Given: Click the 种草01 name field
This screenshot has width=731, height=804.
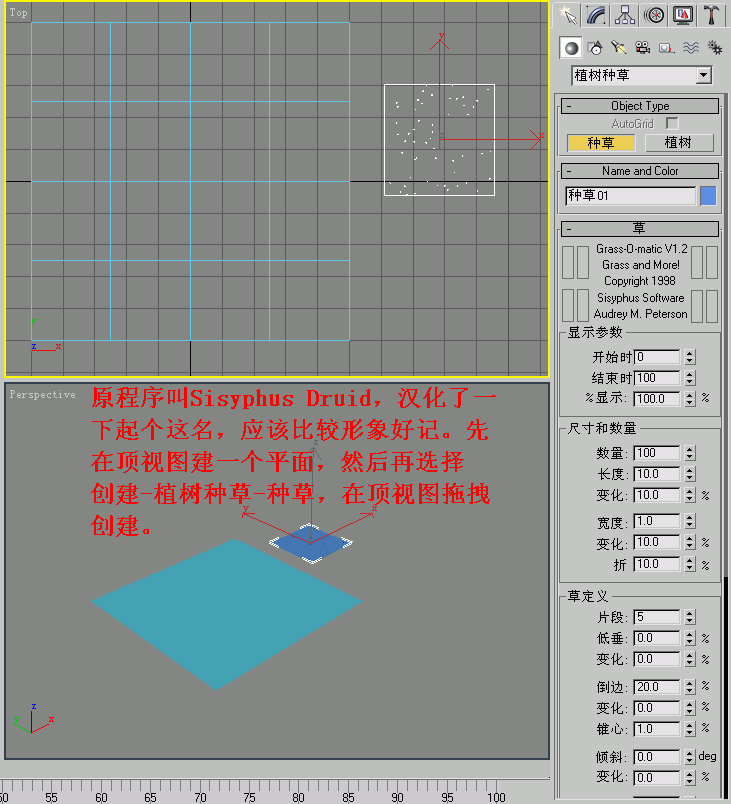Looking at the screenshot, I should [631, 196].
